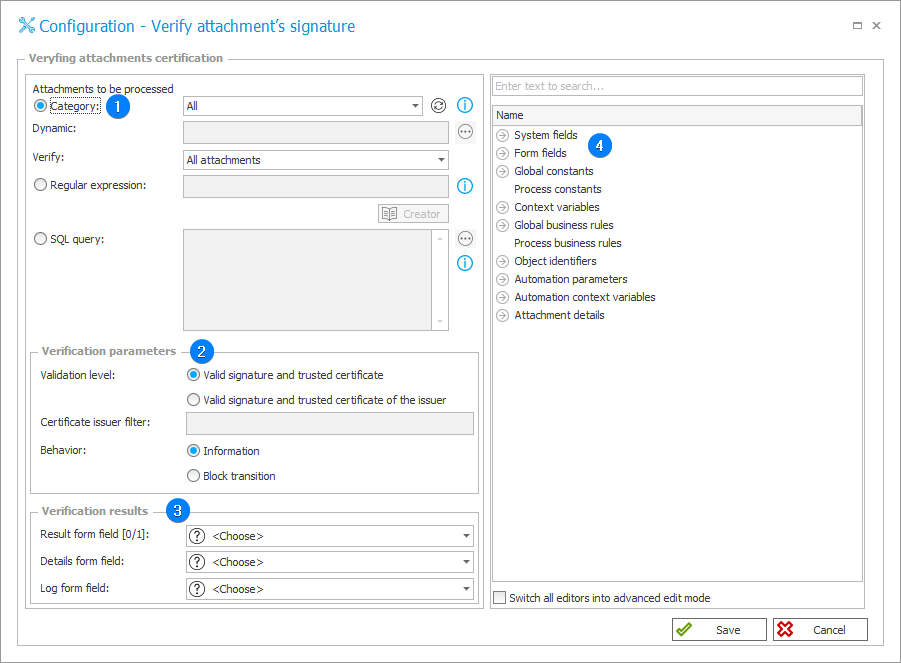Click SQL query scrollbar up arrow
Image resolution: width=901 pixels, height=663 pixels.
click(x=440, y=238)
